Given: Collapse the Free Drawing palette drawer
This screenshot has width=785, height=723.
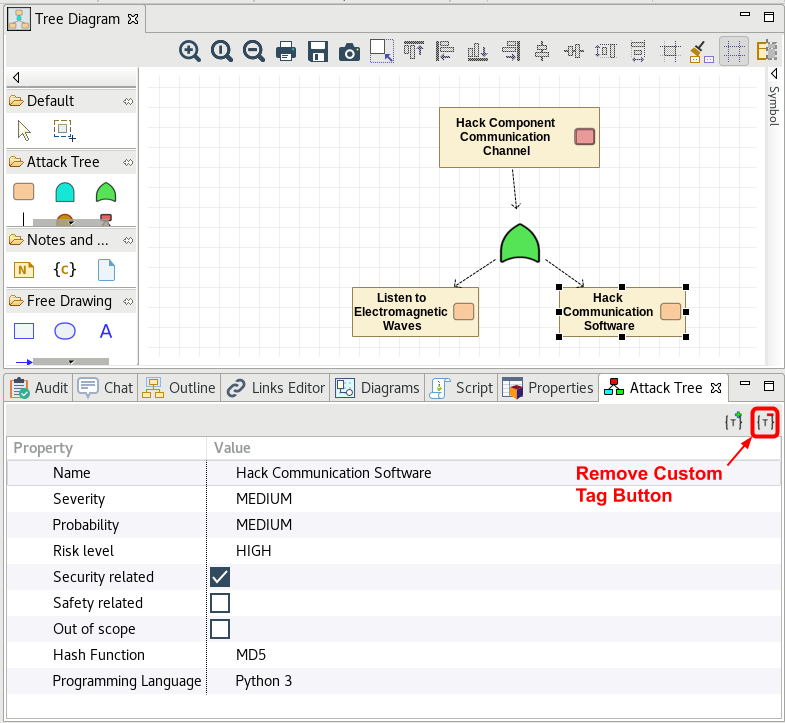Looking at the screenshot, I should coord(68,301).
